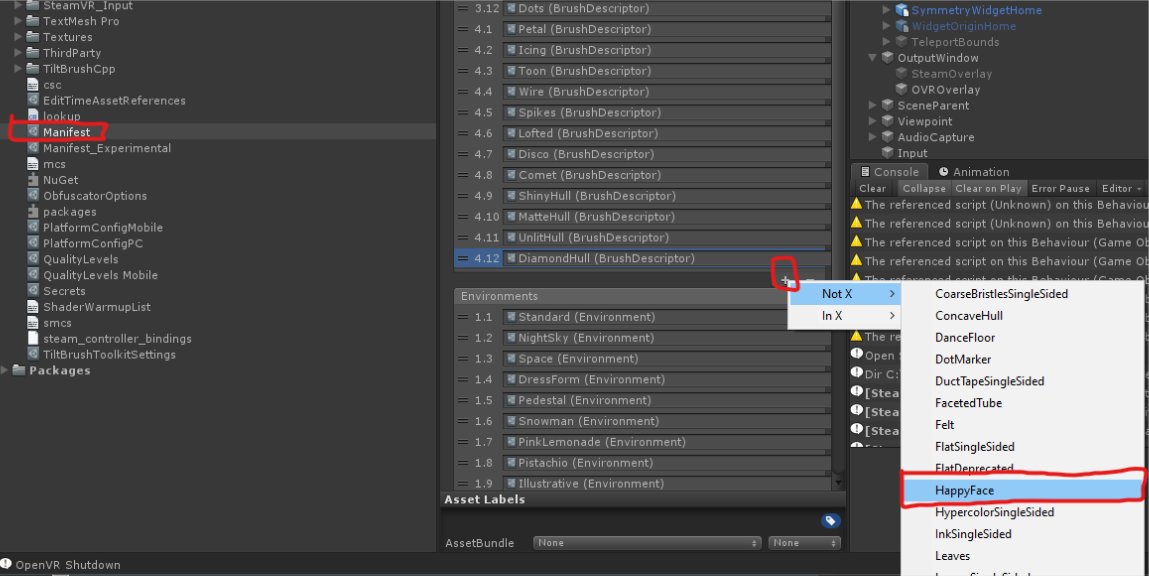Image resolution: width=1149 pixels, height=576 pixels.
Task: Click the OpenVR Shutdown icon in the status bar
Action: [8, 564]
